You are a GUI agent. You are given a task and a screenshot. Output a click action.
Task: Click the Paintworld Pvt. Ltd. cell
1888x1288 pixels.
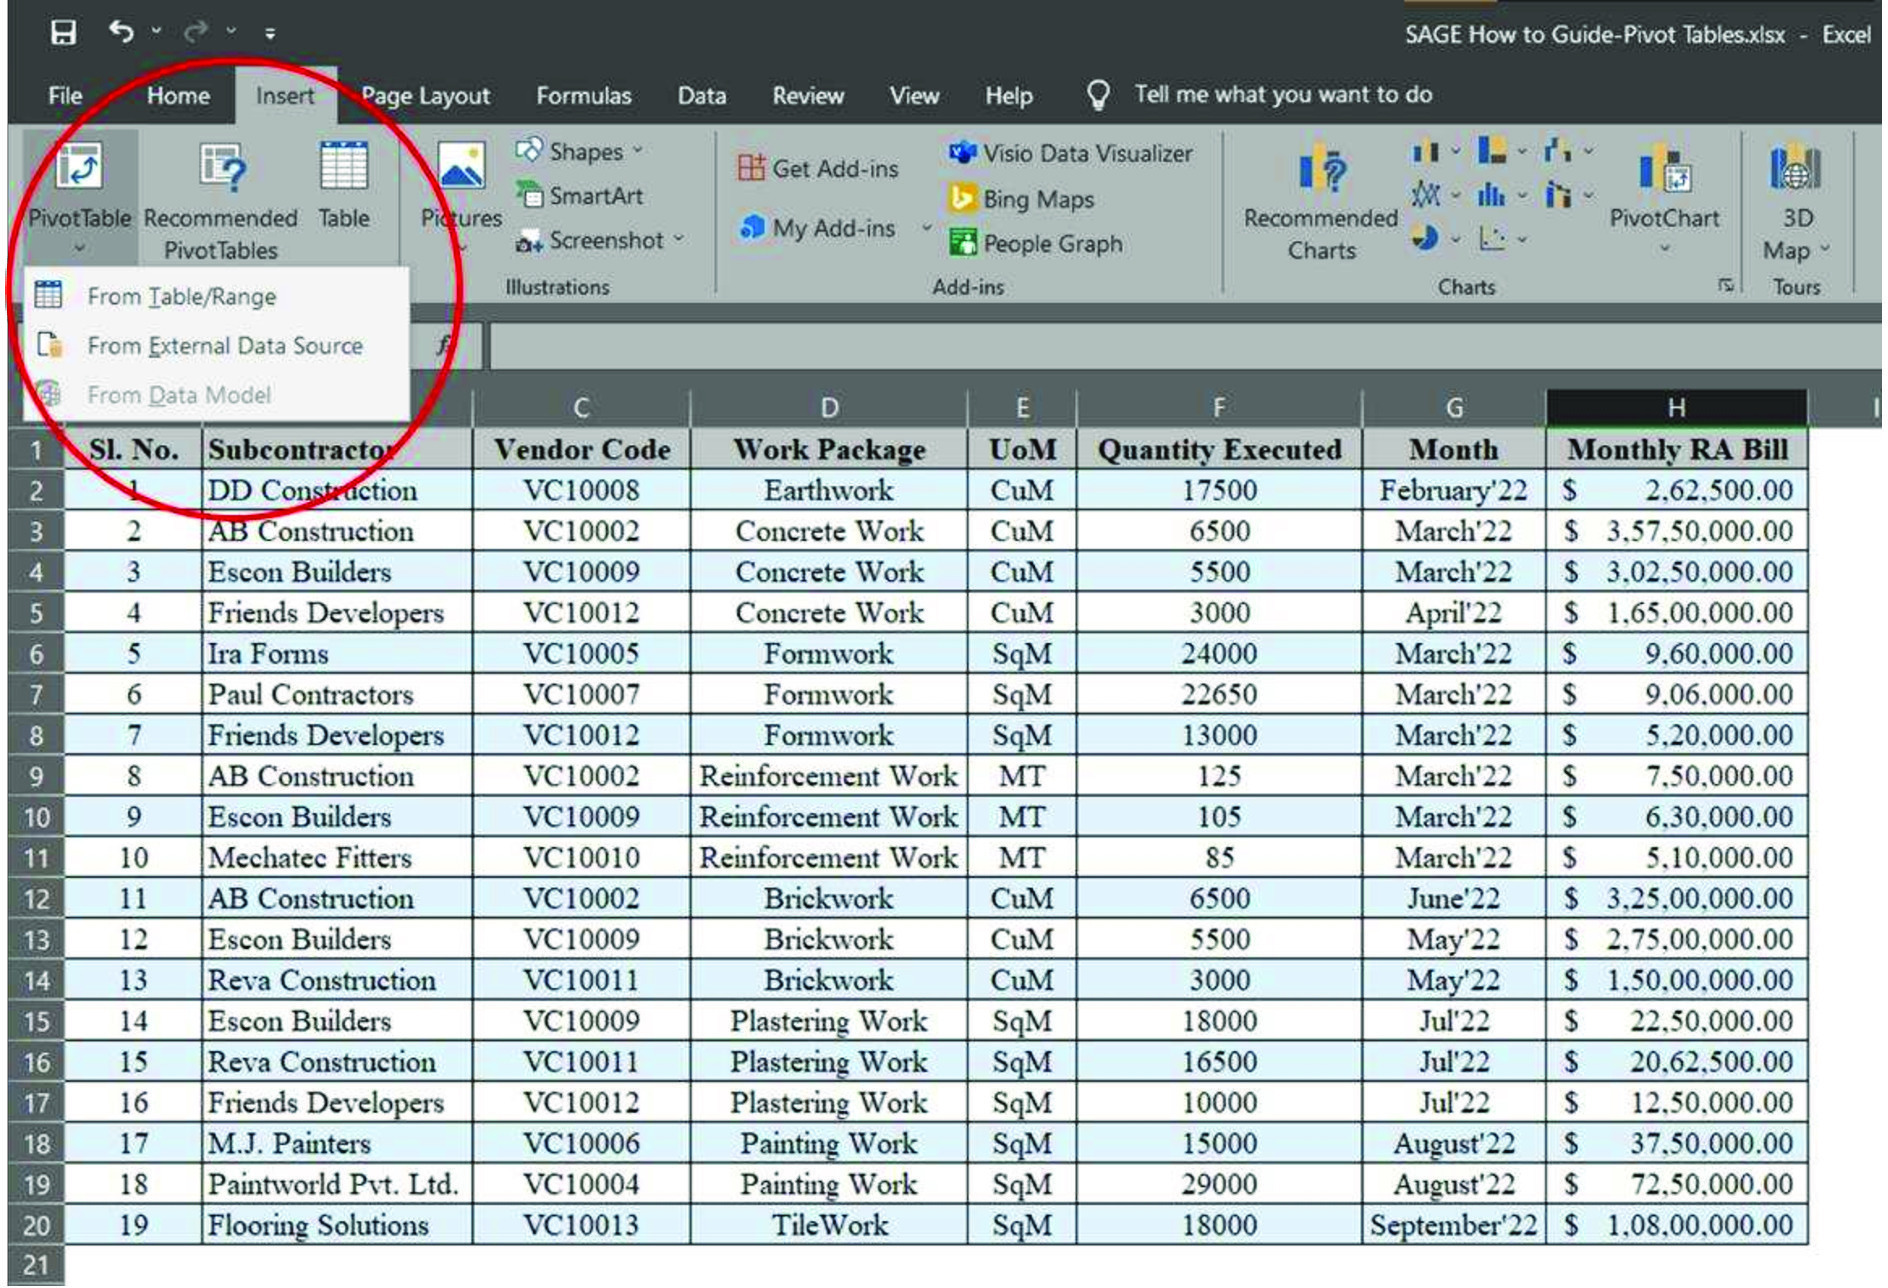point(337,1185)
